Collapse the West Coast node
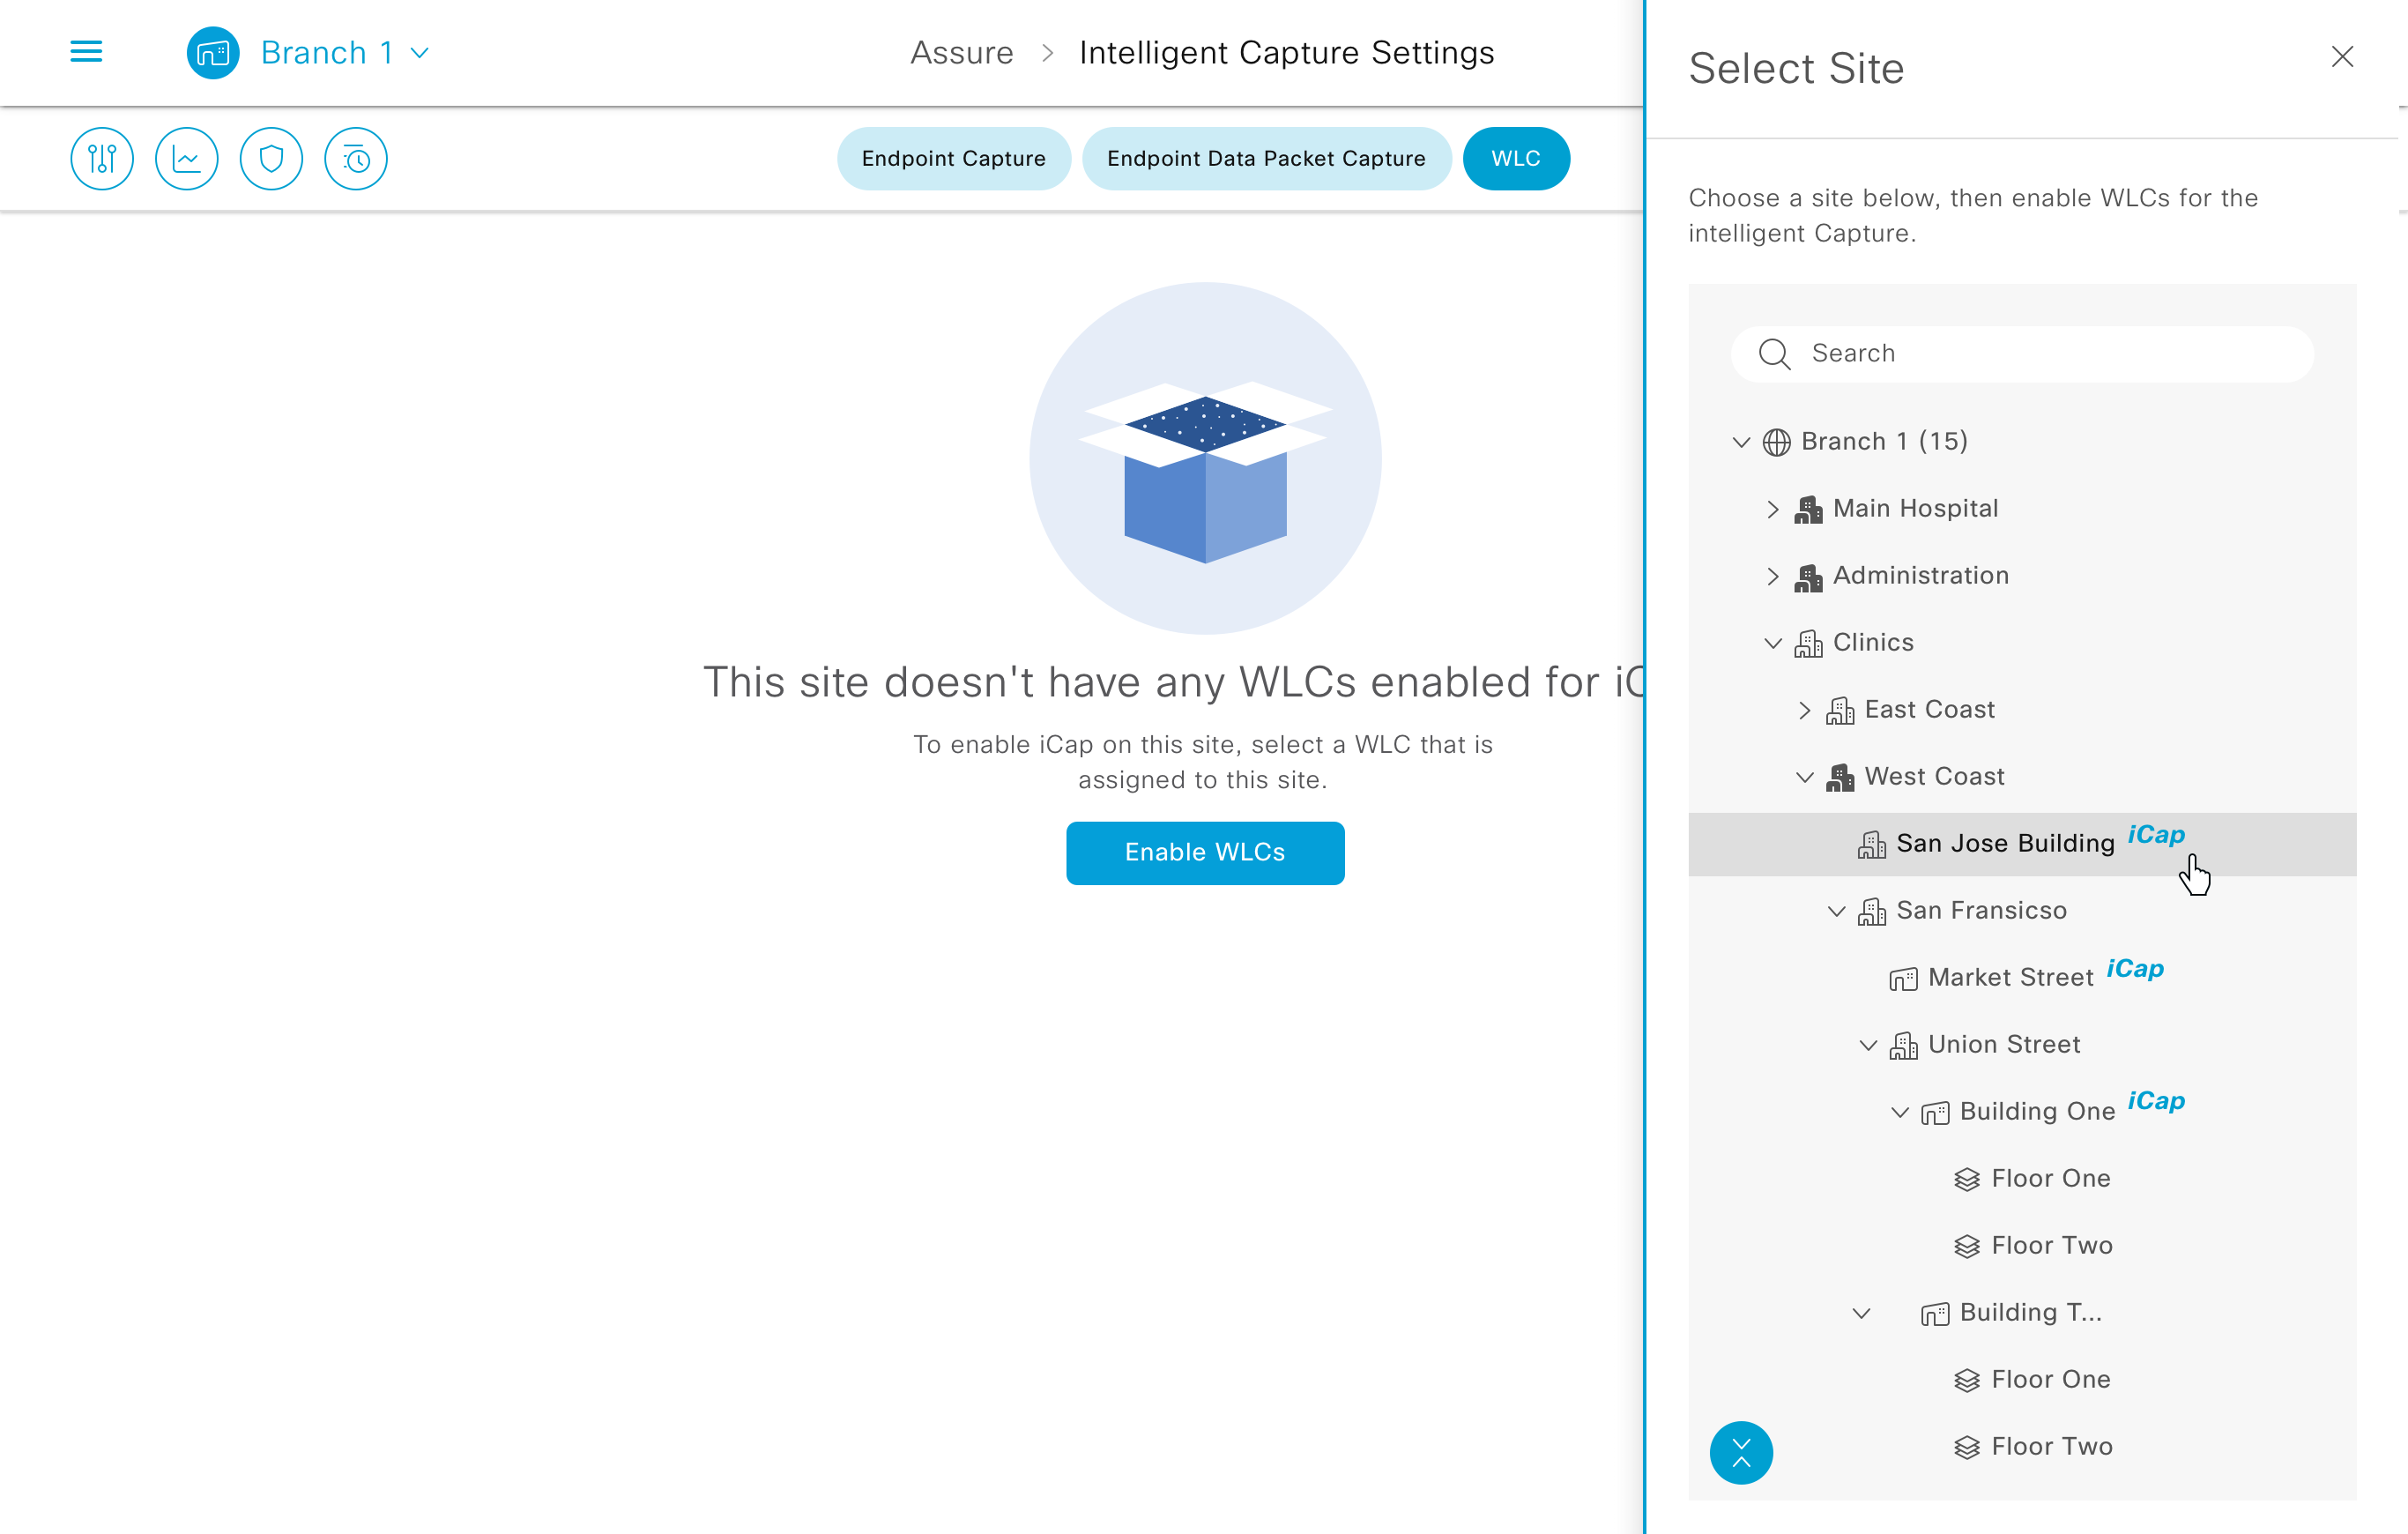Screen dimensions: 2408x1534 coord(1805,777)
